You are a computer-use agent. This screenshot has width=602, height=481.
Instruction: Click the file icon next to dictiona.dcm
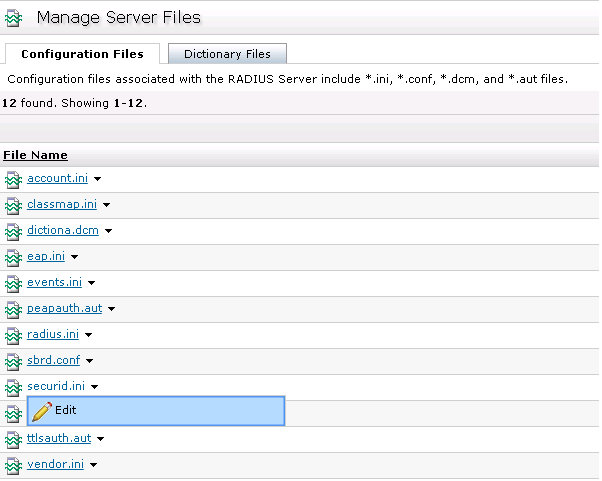coord(13,231)
